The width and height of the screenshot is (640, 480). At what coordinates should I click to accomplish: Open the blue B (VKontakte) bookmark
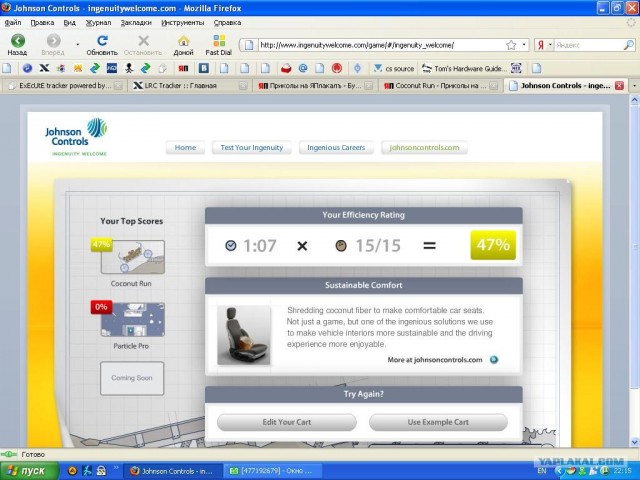tap(204, 69)
